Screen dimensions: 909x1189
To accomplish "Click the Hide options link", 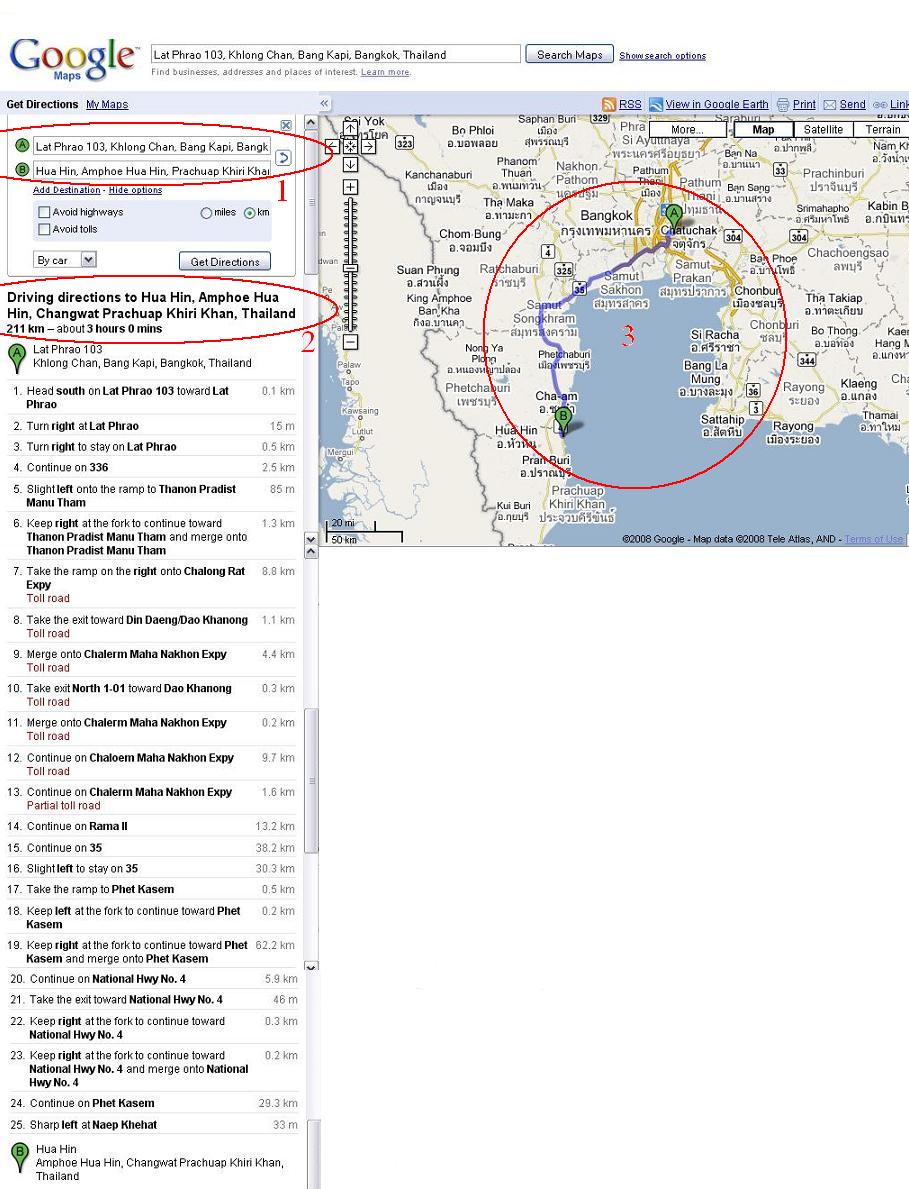I will [x=135, y=190].
